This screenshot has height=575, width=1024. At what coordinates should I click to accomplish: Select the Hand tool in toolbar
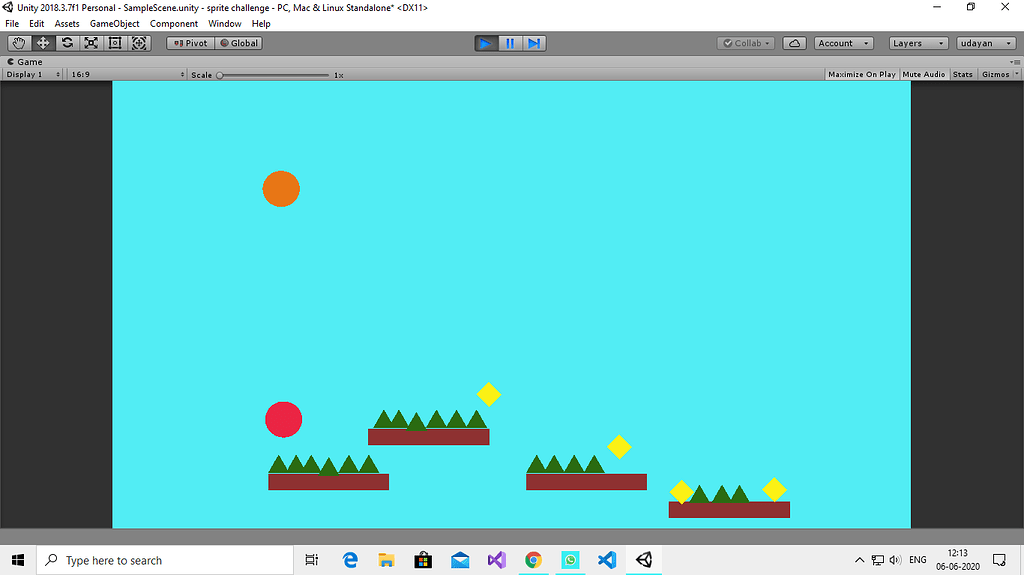[x=19, y=43]
